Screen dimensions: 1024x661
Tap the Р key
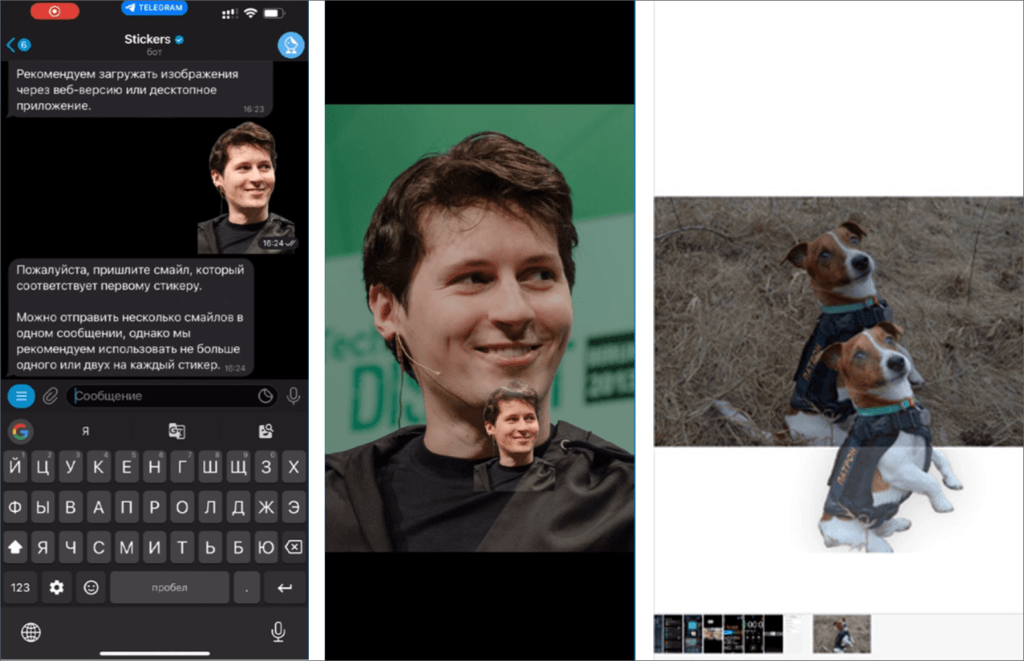[154, 507]
